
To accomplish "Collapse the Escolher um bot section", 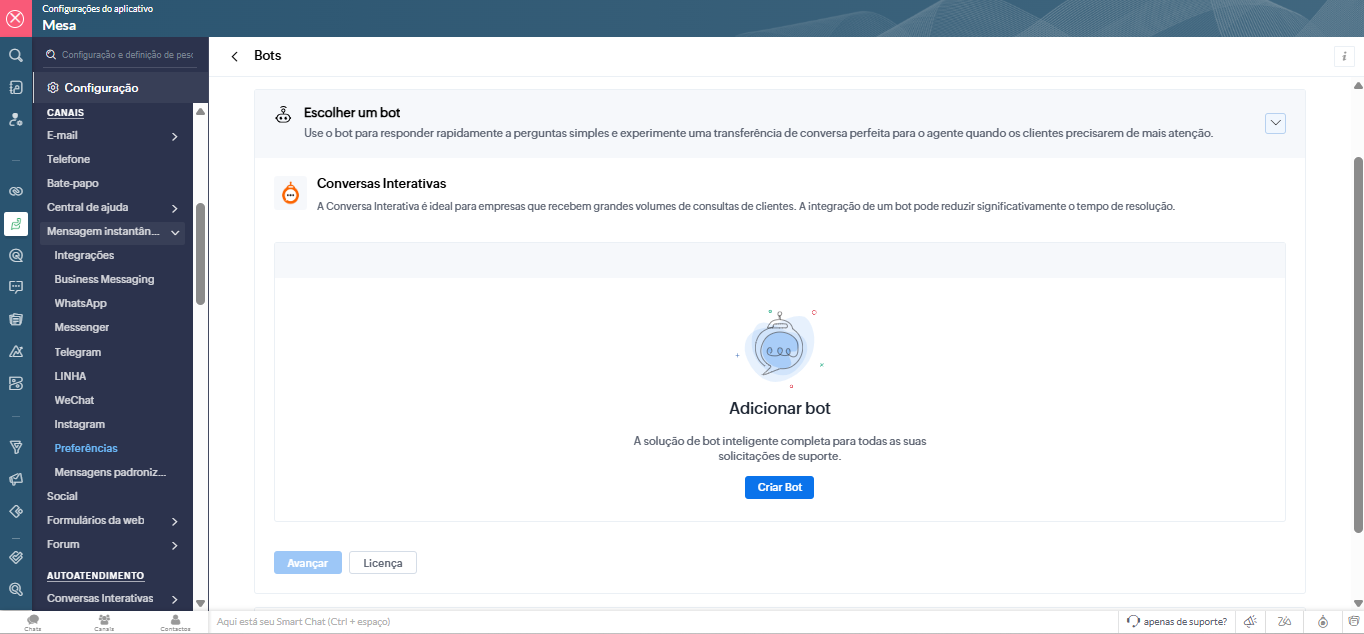I will pos(1275,123).
